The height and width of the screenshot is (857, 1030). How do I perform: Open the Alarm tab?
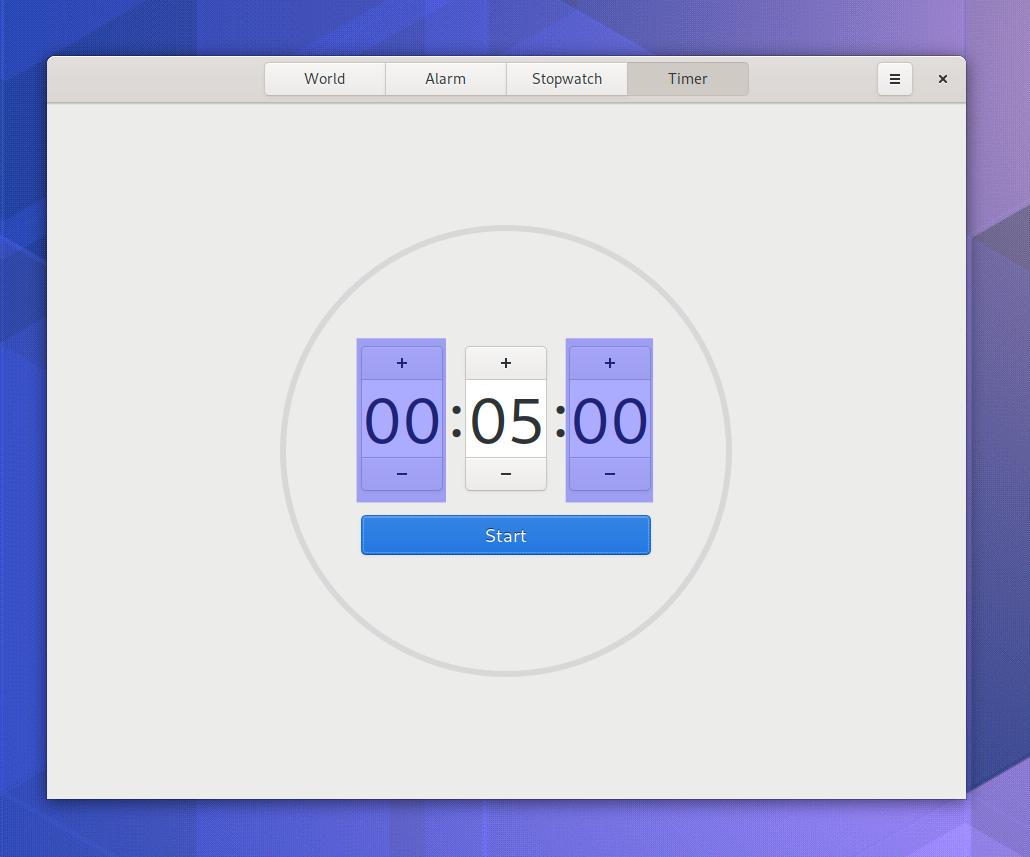tap(446, 79)
